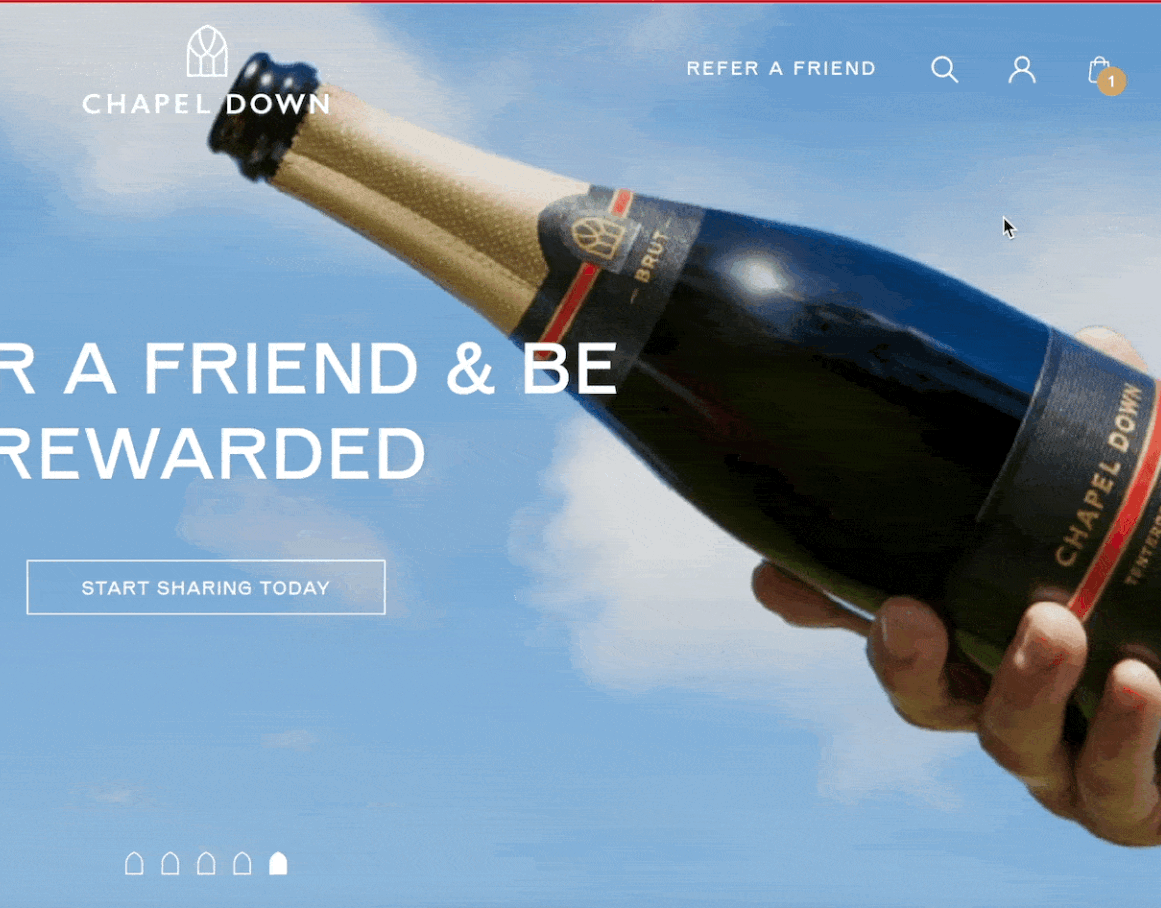Click the red loading bar at top
This screenshot has width=1161, height=908.
[x=580, y=1]
